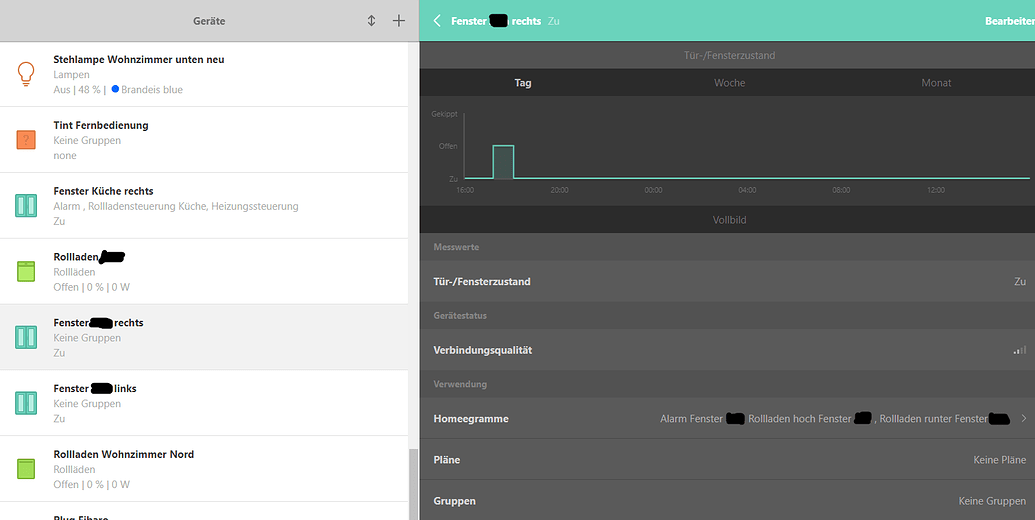1035x520 pixels.
Task: Switch to the Woche tab
Action: point(729,83)
